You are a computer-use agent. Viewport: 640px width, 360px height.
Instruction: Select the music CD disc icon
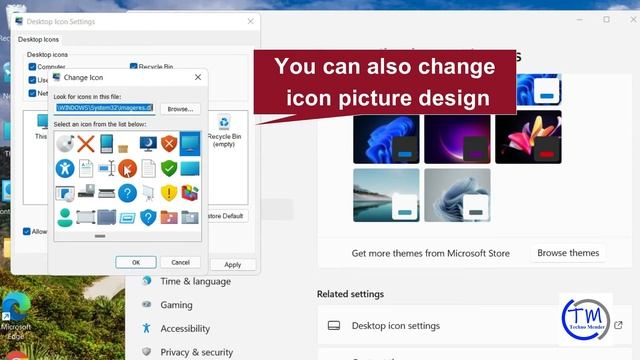click(x=65, y=144)
